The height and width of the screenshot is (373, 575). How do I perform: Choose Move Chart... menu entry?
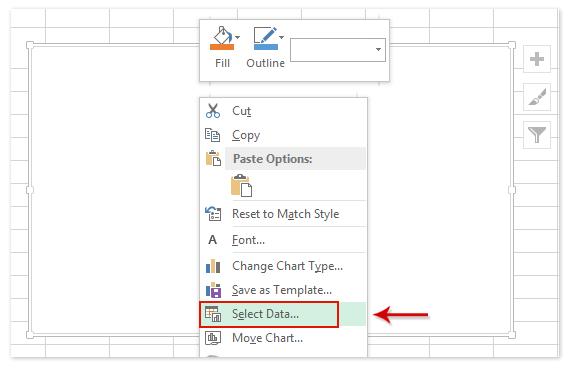283,338
